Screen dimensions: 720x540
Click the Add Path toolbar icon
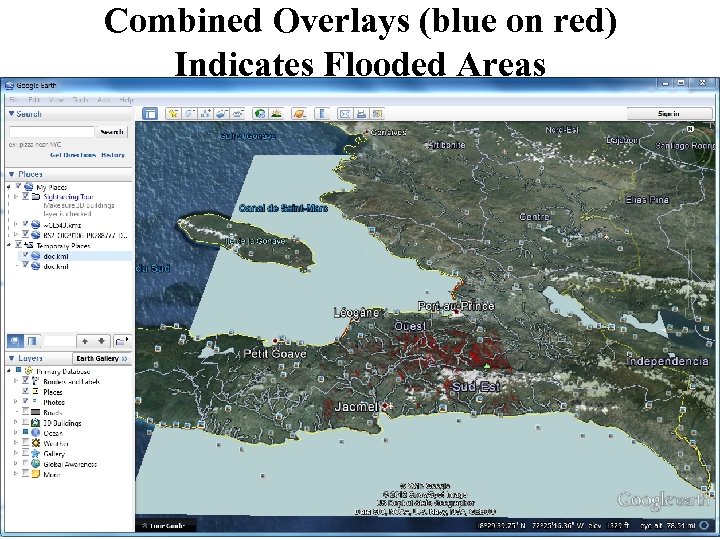(x=205, y=113)
